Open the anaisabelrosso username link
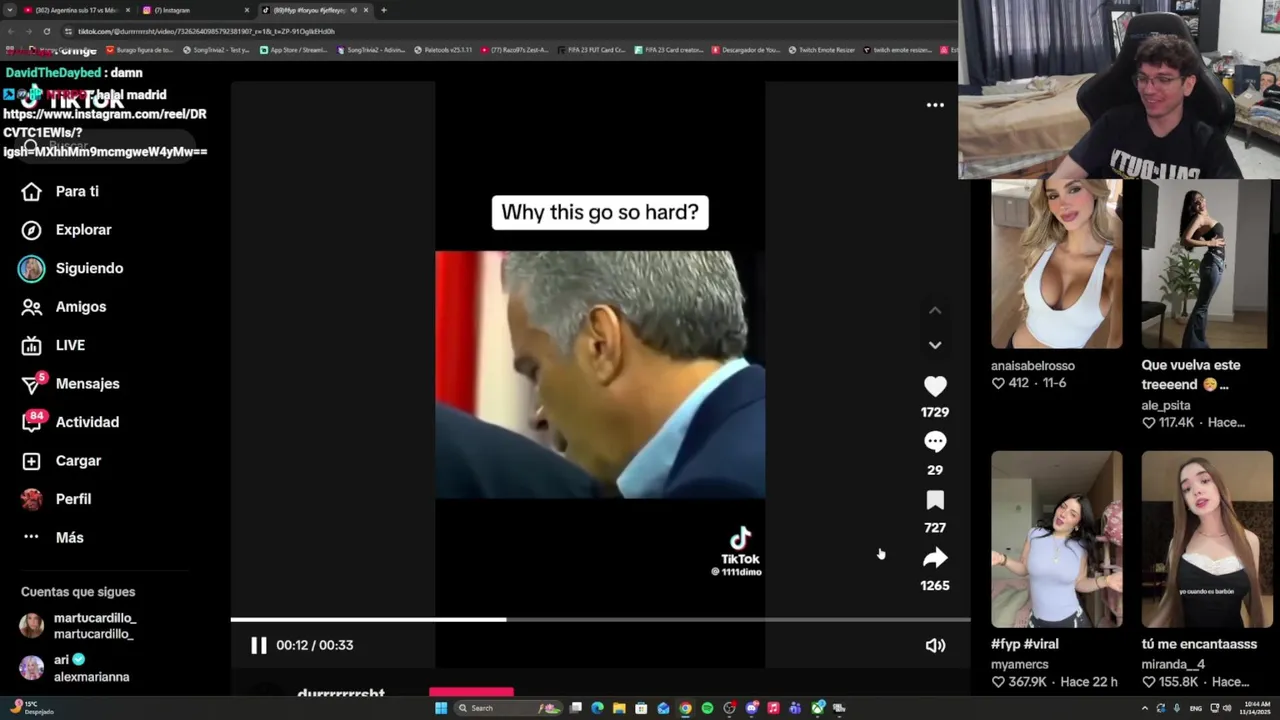The width and height of the screenshot is (1280, 720). [x=1033, y=366]
